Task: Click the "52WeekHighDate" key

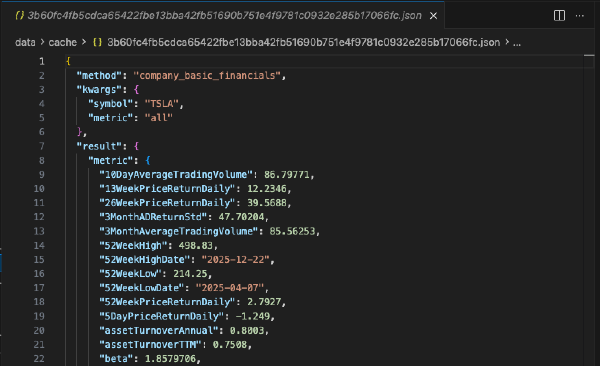Action: click(145, 260)
